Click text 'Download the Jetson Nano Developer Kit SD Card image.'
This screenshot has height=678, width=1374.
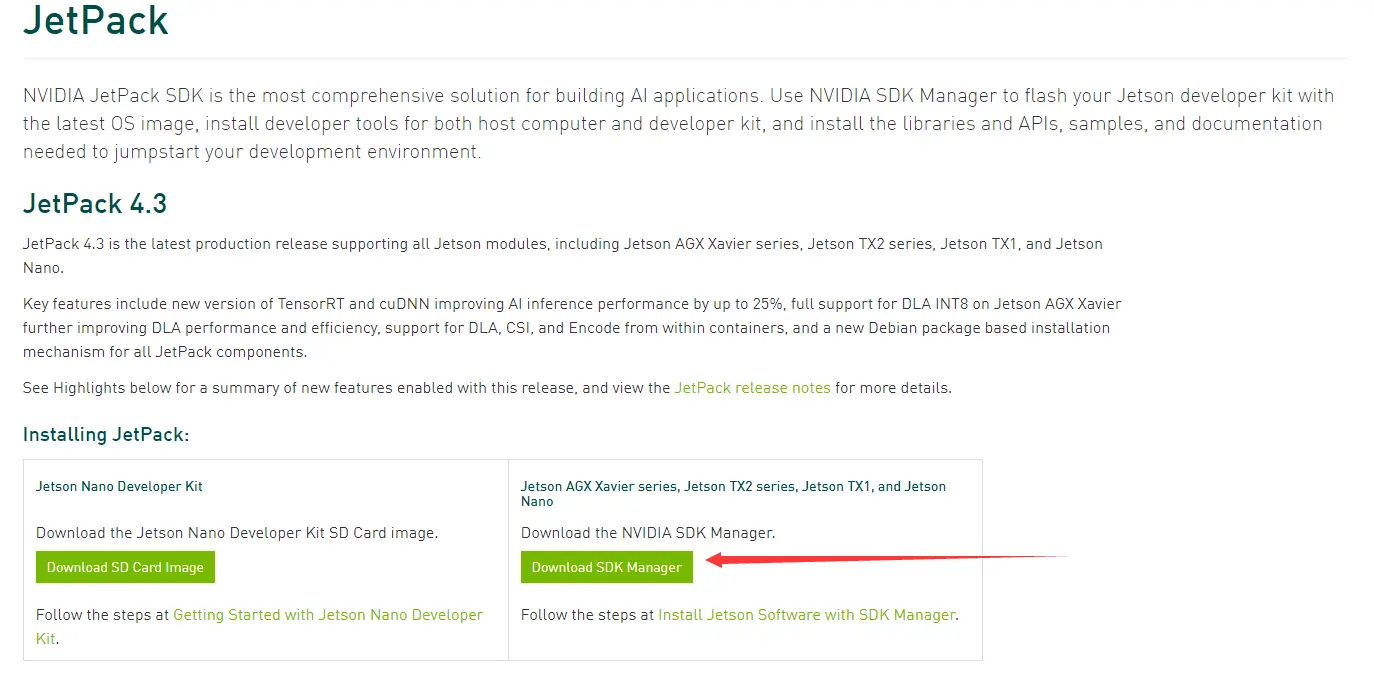click(237, 533)
